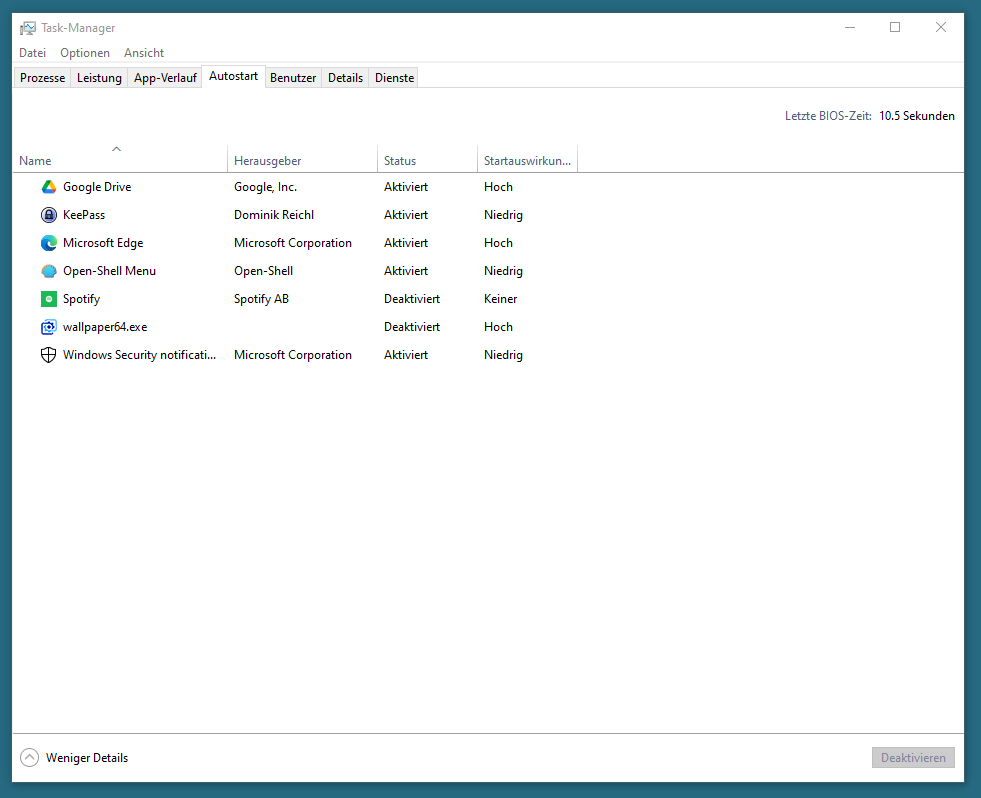Open the Optionen menu

tap(85, 53)
